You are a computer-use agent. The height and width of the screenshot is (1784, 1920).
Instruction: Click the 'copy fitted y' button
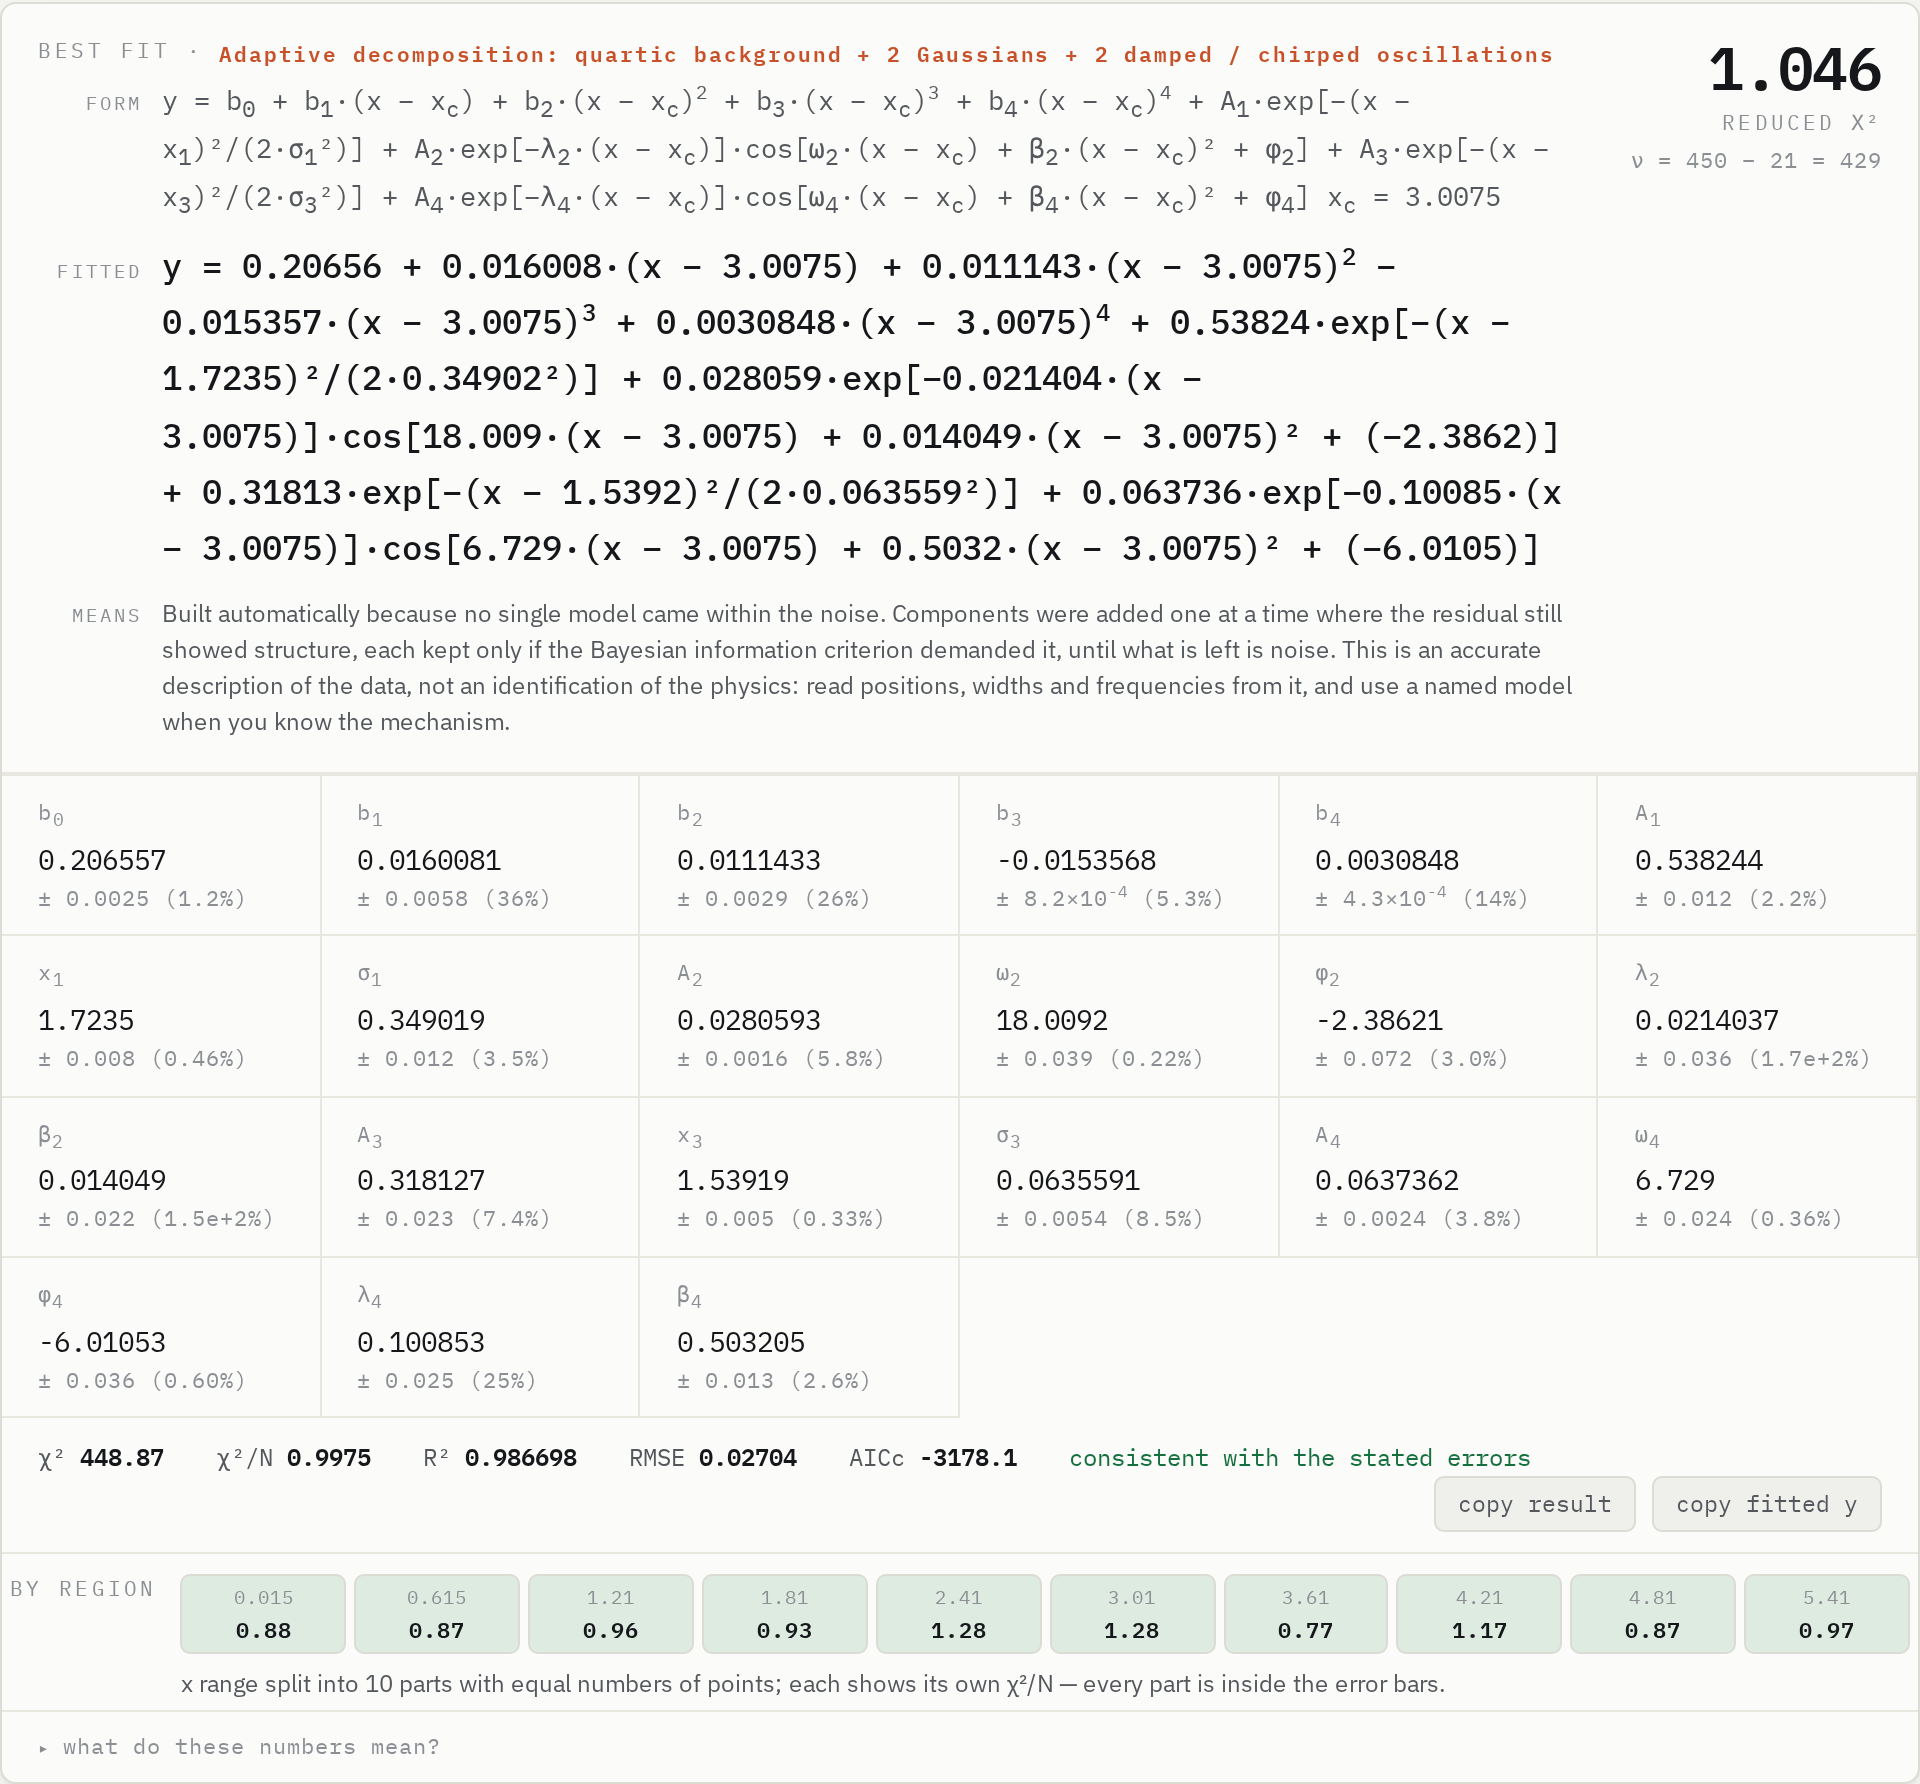pyautogui.click(x=1766, y=1504)
